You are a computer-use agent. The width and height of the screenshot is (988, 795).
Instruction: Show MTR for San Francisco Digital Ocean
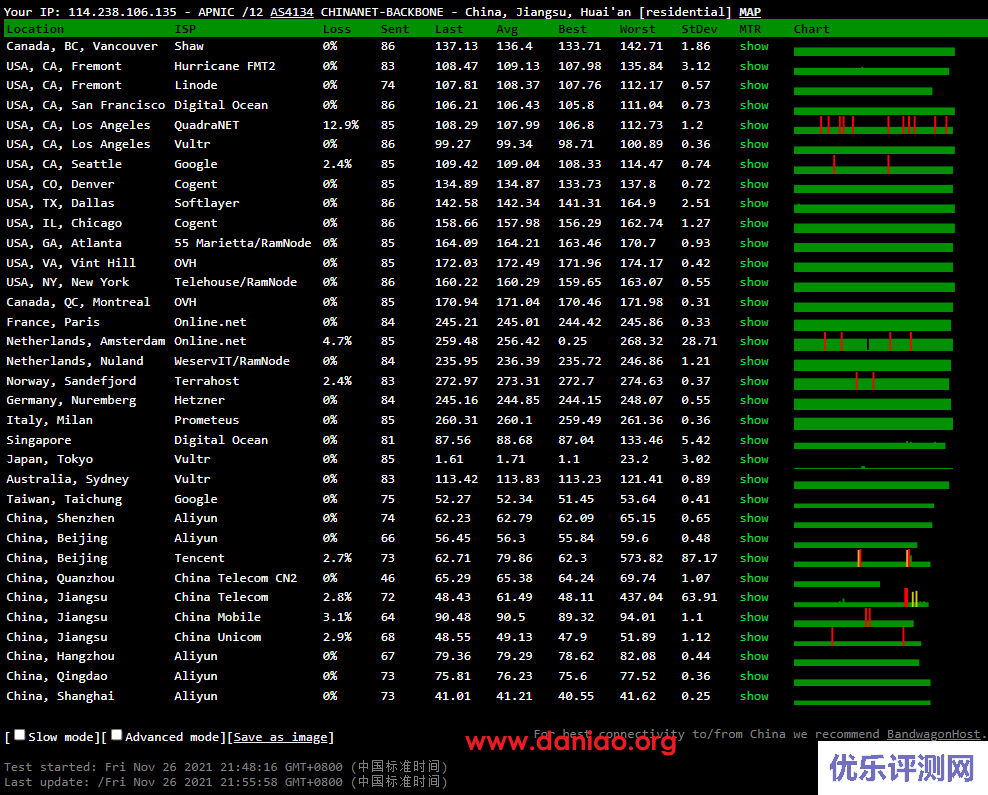(x=754, y=105)
